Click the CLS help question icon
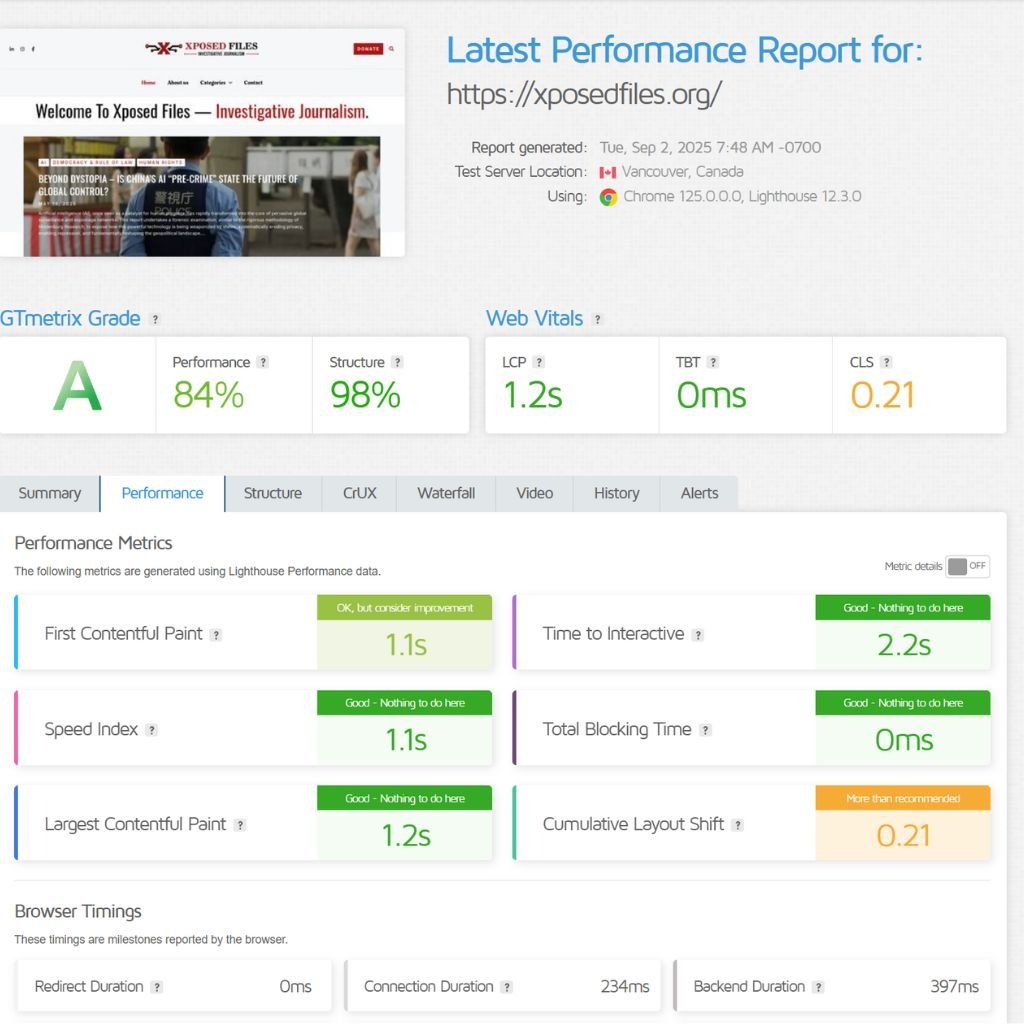The width and height of the screenshot is (1024, 1024). [886, 363]
